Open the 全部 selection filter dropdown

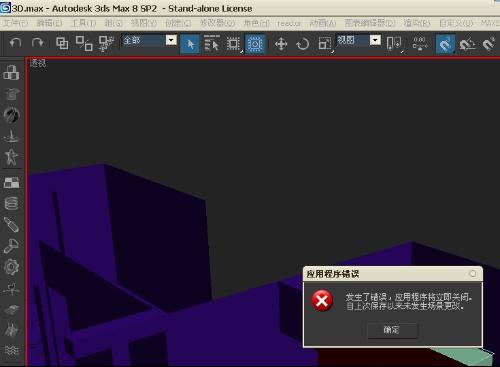click(x=171, y=40)
